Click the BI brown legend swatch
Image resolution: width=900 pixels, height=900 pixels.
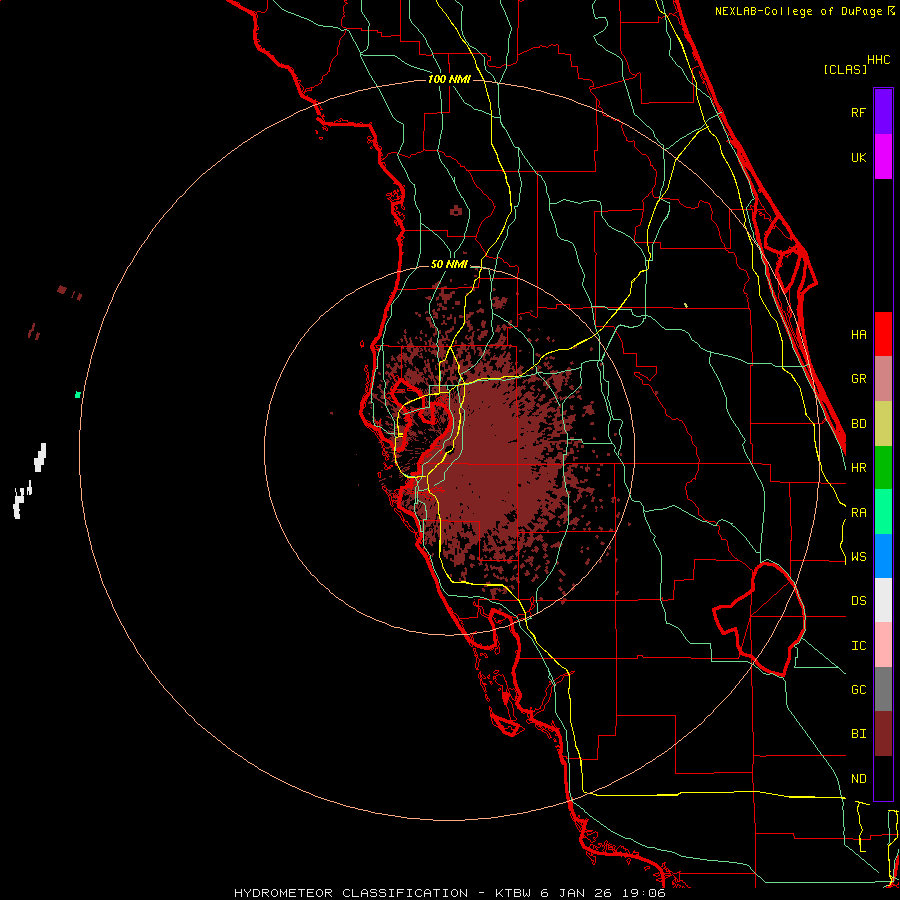[883, 734]
